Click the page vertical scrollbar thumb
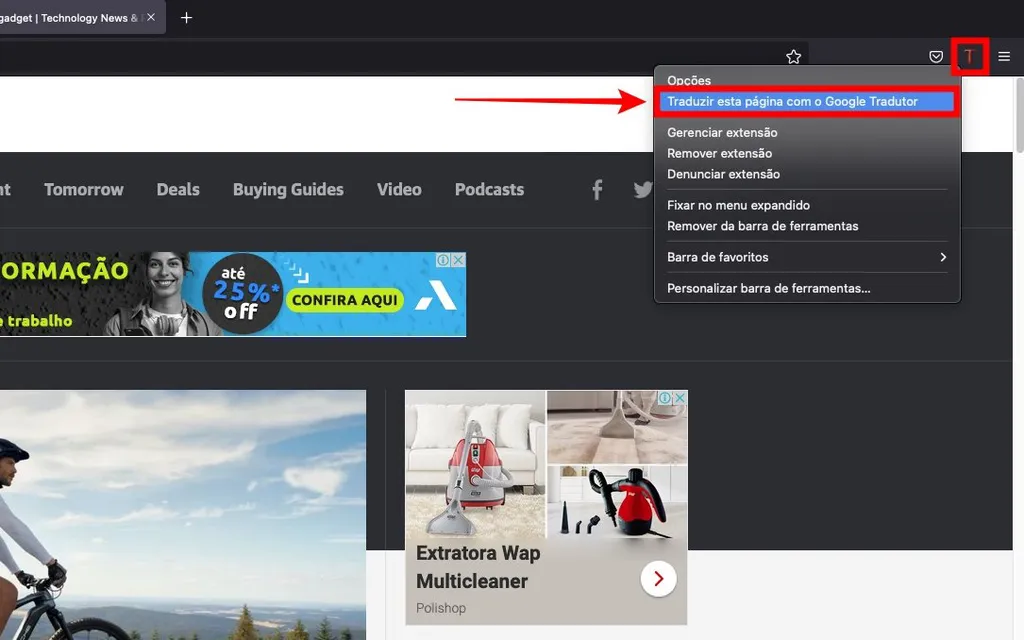Image resolution: width=1024 pixels, height=640 pixels. tap(1019, 115)
